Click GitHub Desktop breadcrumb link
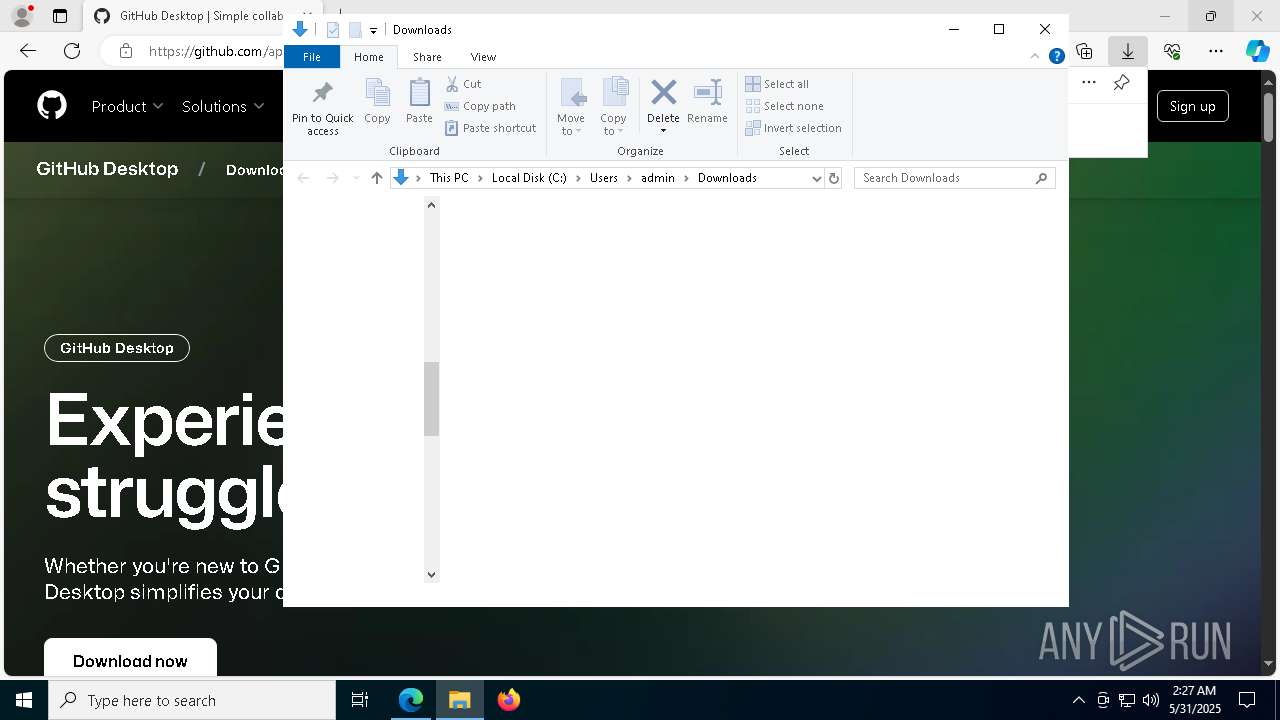The height and width of the screenshot is (720, 1280). coord(107,169)
